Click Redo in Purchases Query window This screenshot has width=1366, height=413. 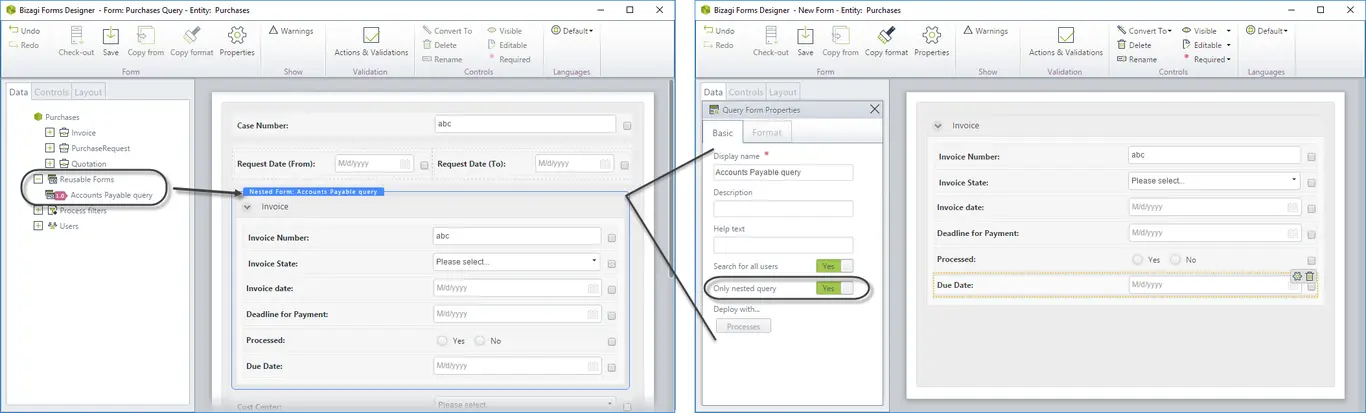tap(23, 45)
